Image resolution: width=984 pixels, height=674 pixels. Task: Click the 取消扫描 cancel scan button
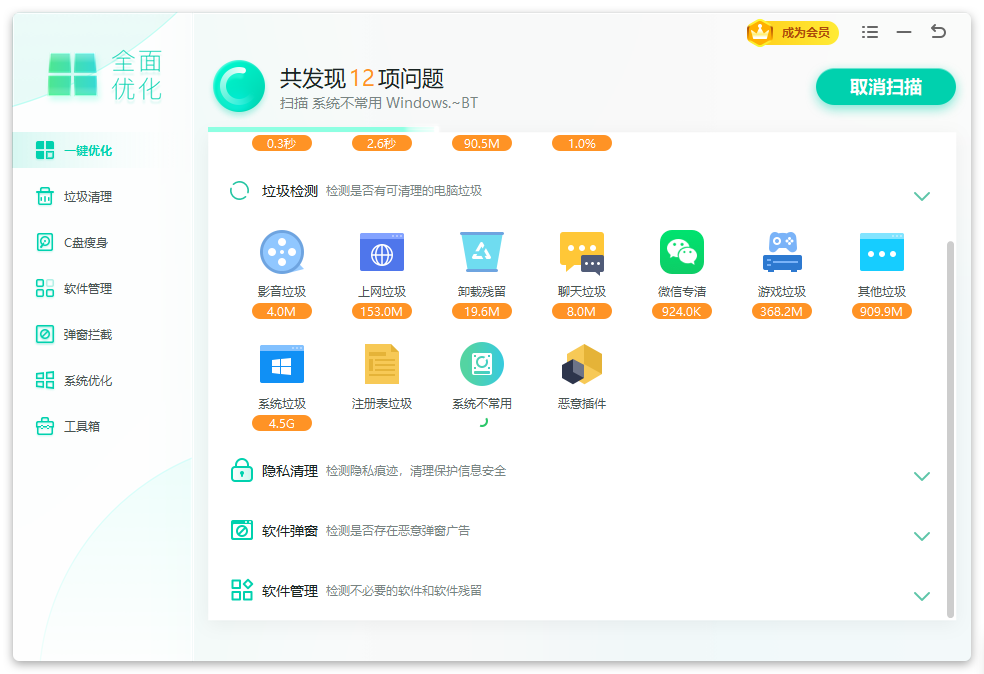(x=885, y=87)
